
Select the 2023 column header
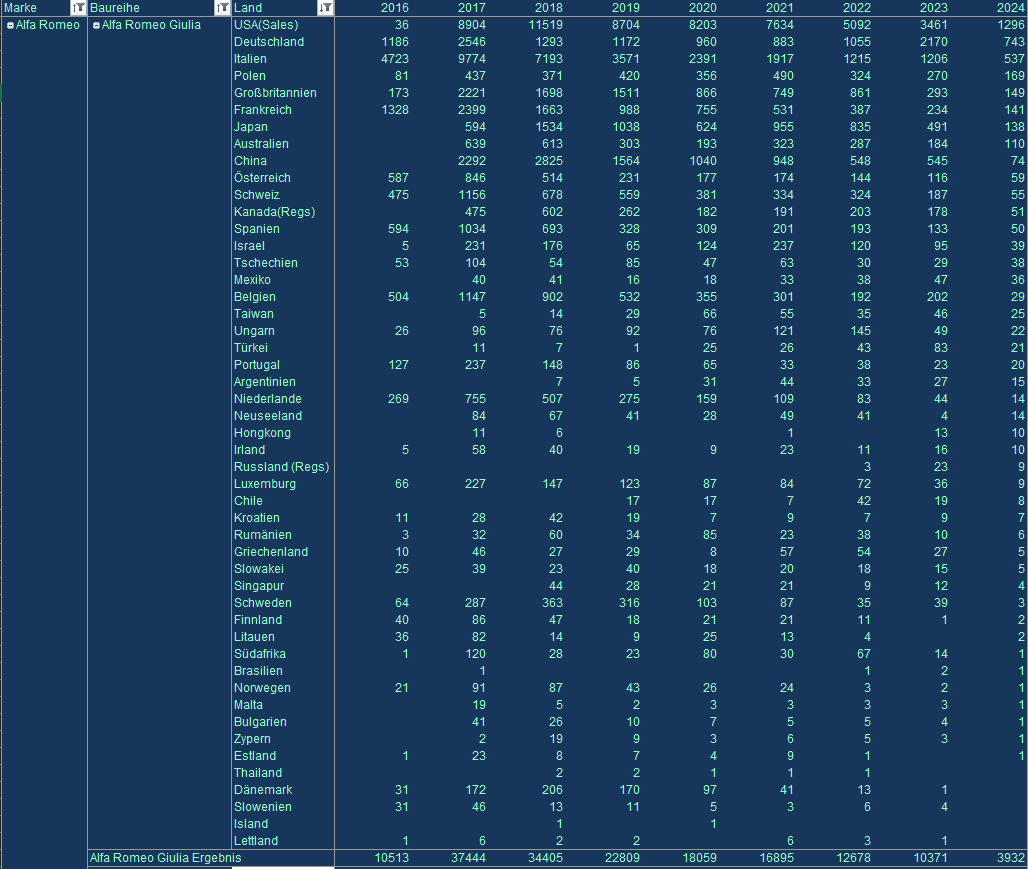(x=934, y=8)
